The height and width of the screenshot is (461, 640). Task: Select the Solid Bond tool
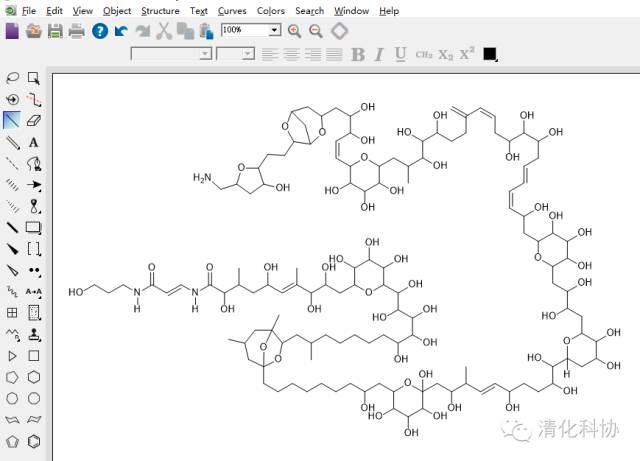click(12, 120)
